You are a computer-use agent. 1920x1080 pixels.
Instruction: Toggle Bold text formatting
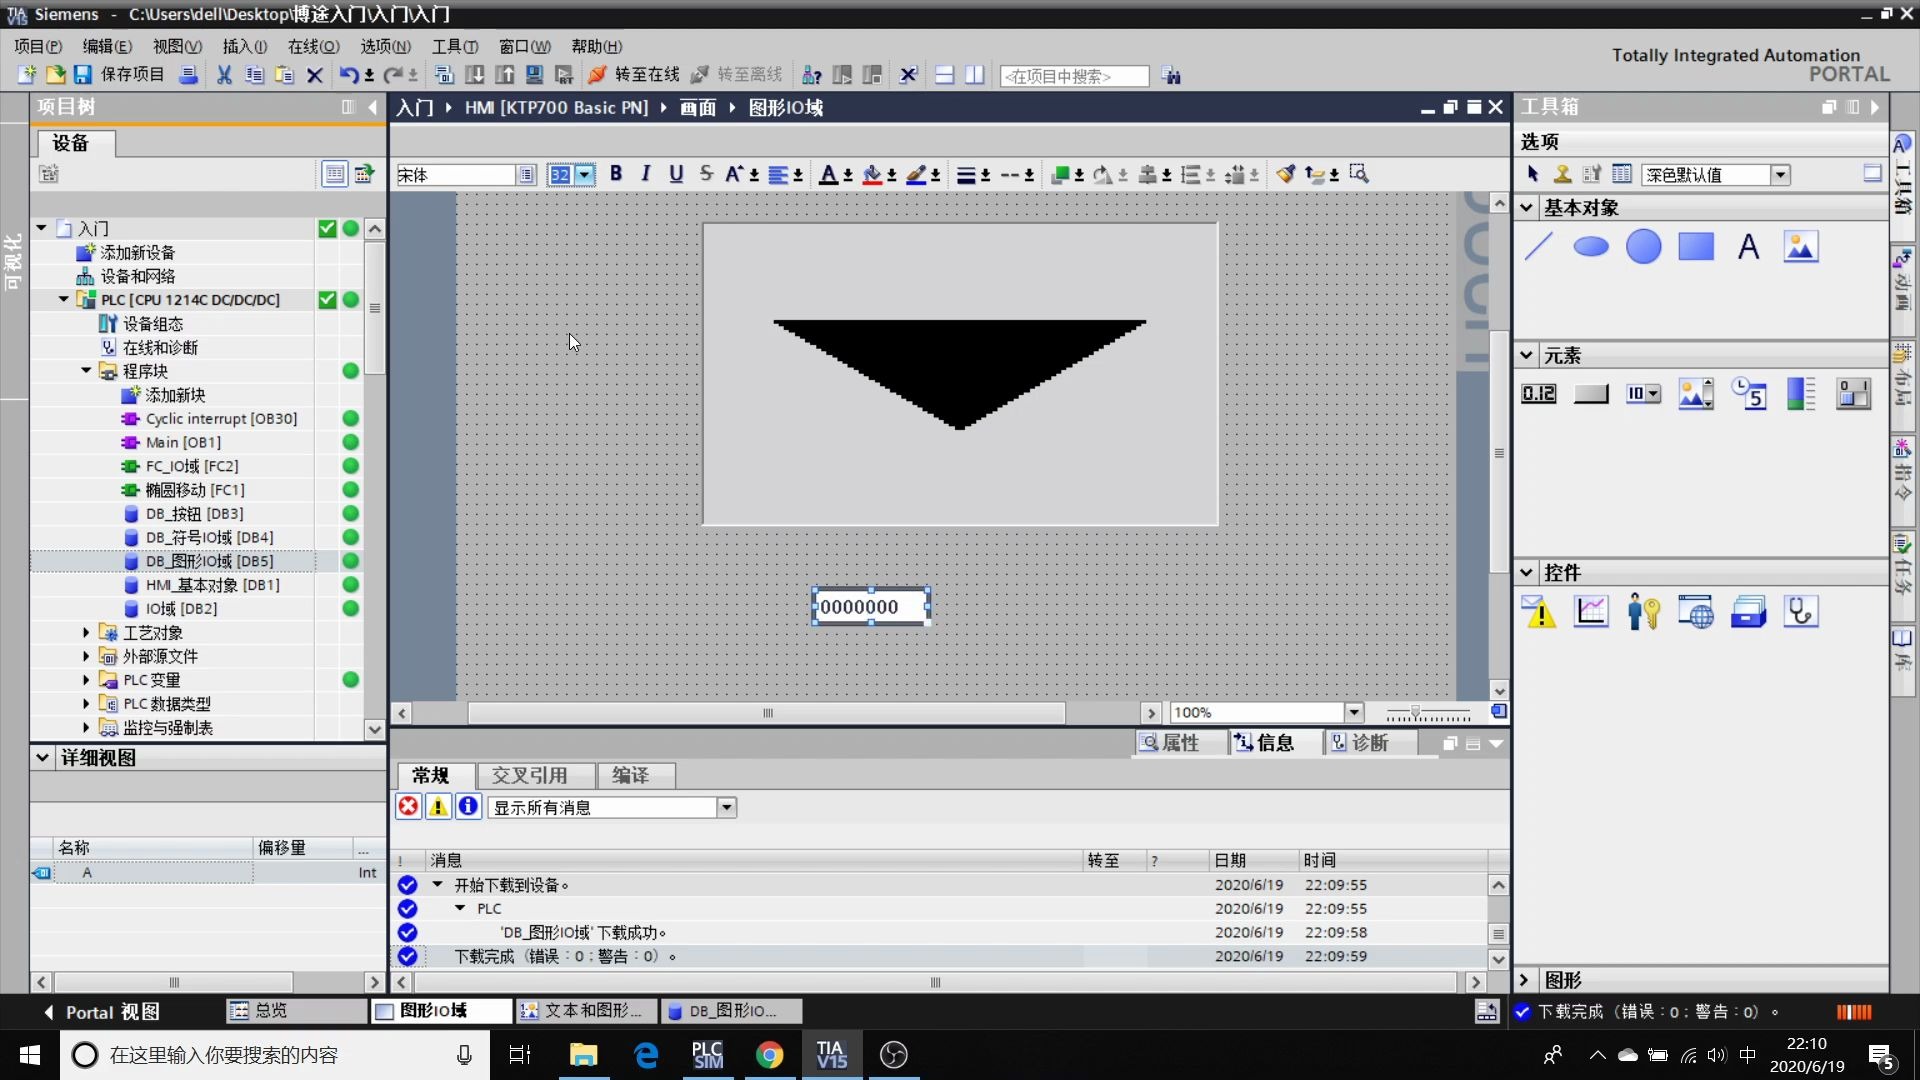pos(616,174)
